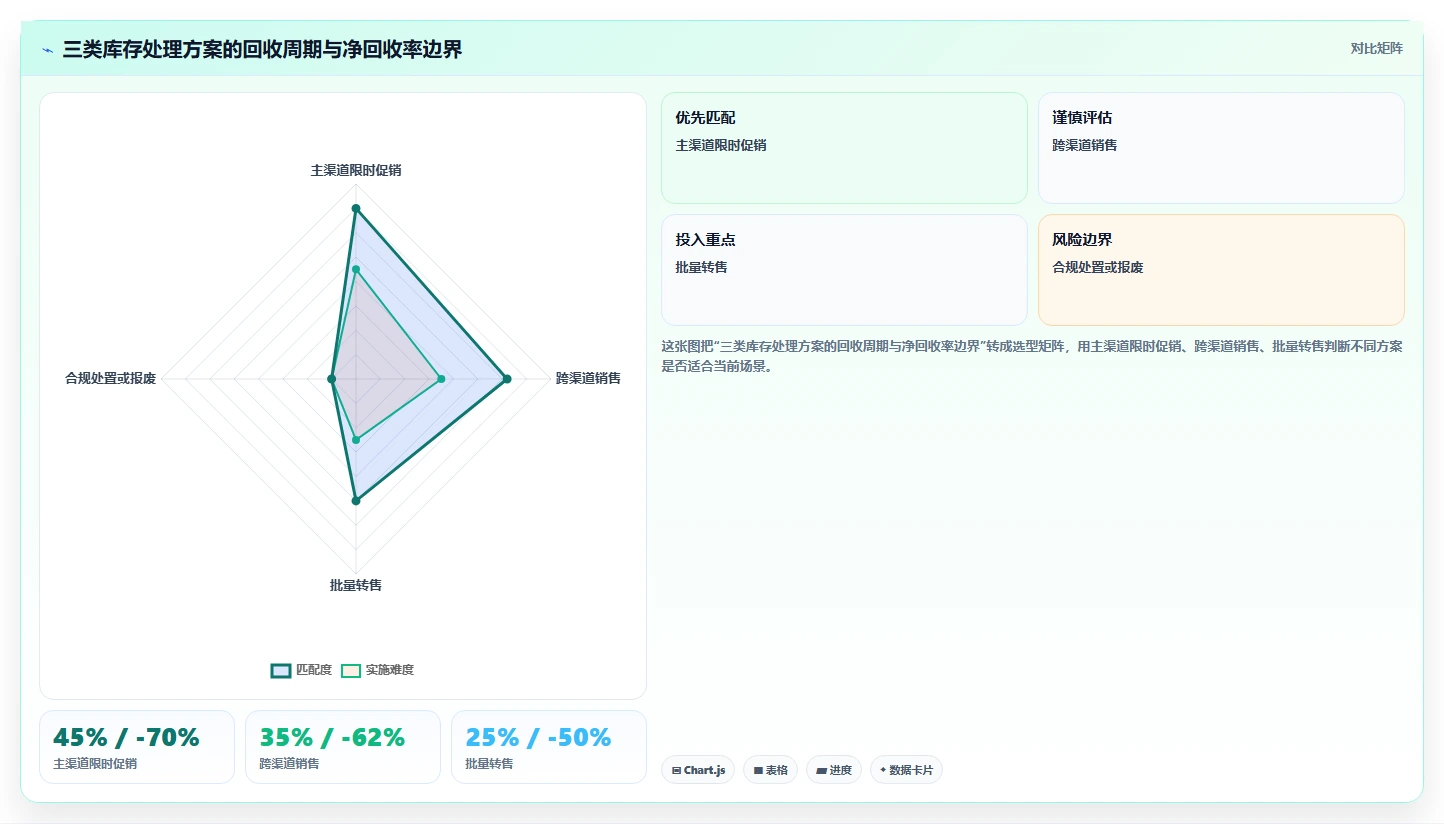Open the 投入重点 card
This screenshot has height=824, width=1444.
(844, 270)
